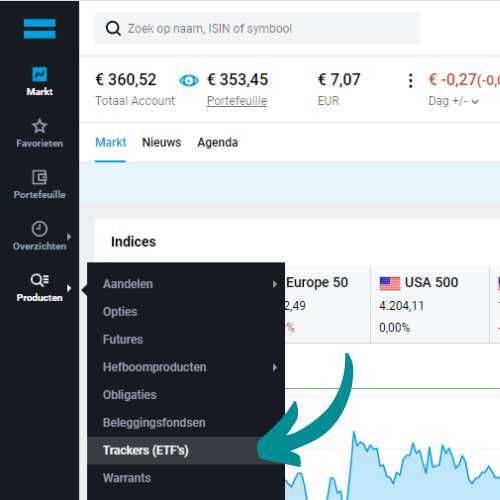This screenshot has height=500, width=500.
Task: Open the blue hamburger menu
Action: [x=39, y=29]
